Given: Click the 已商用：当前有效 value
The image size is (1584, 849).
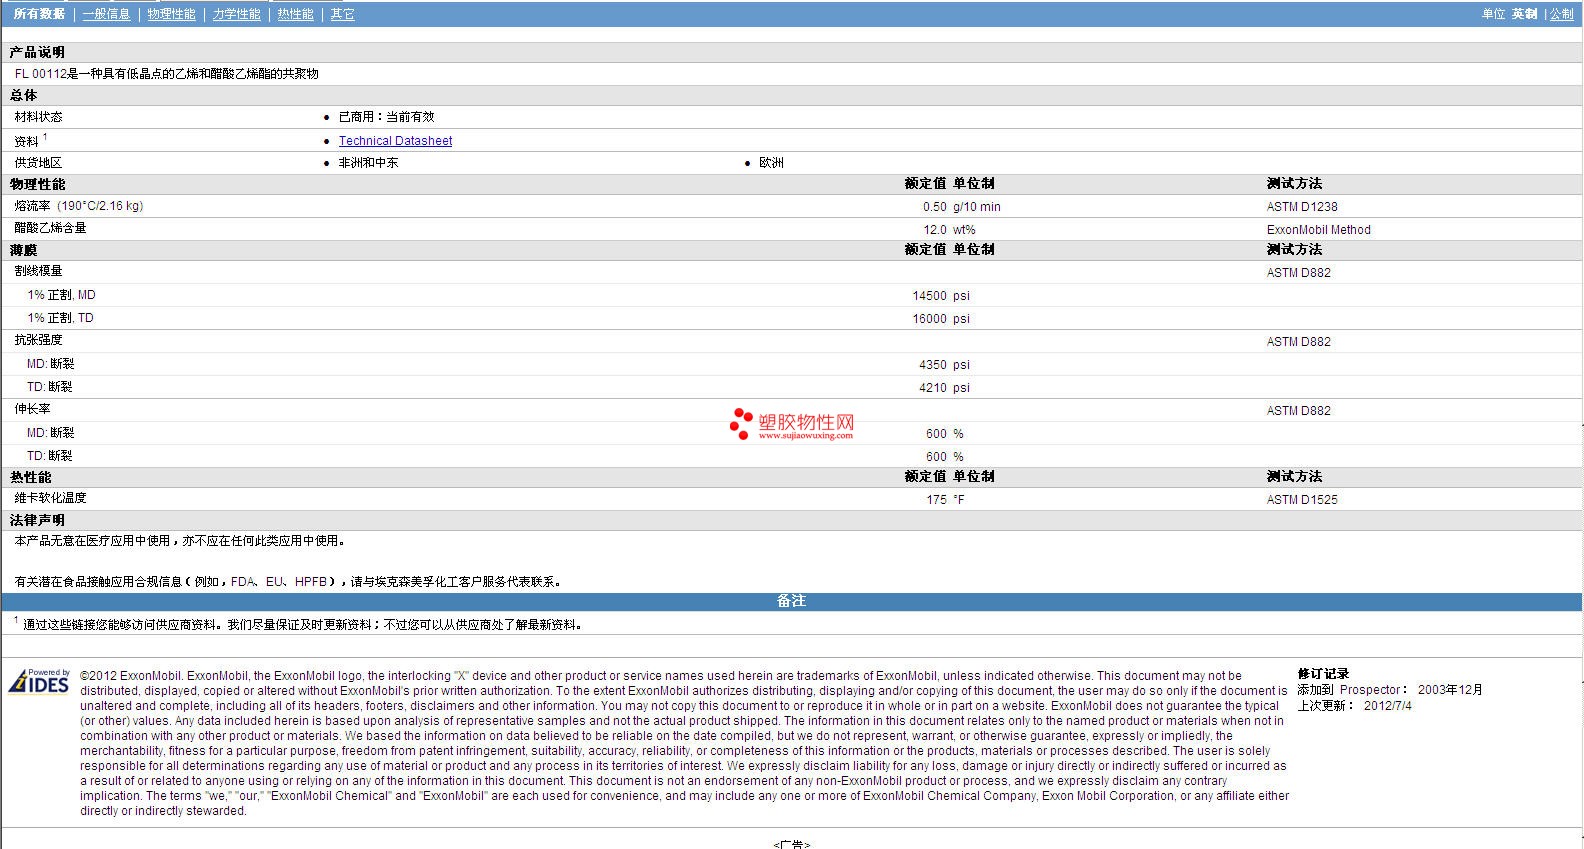Looking at the screenshot, I should coord(386,117).
